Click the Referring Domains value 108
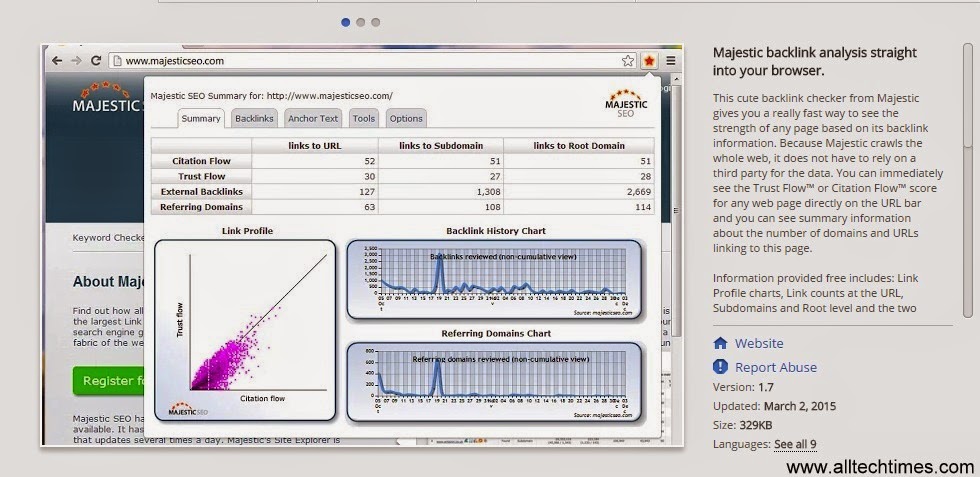 click(492, 207)
